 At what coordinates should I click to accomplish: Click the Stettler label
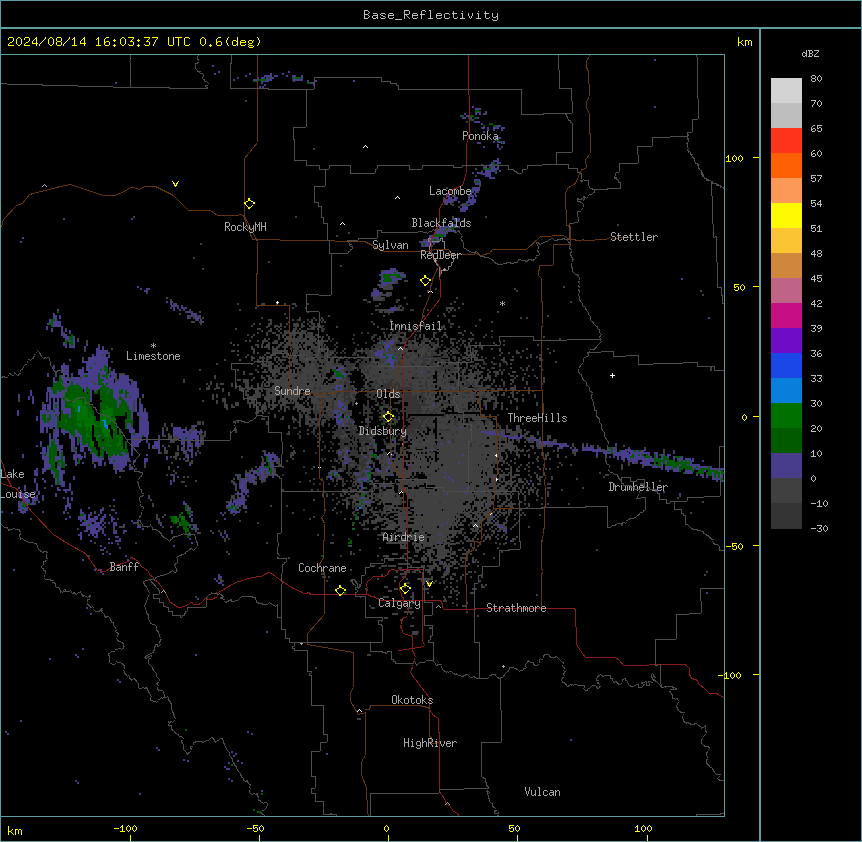click(x=634, y=237)
